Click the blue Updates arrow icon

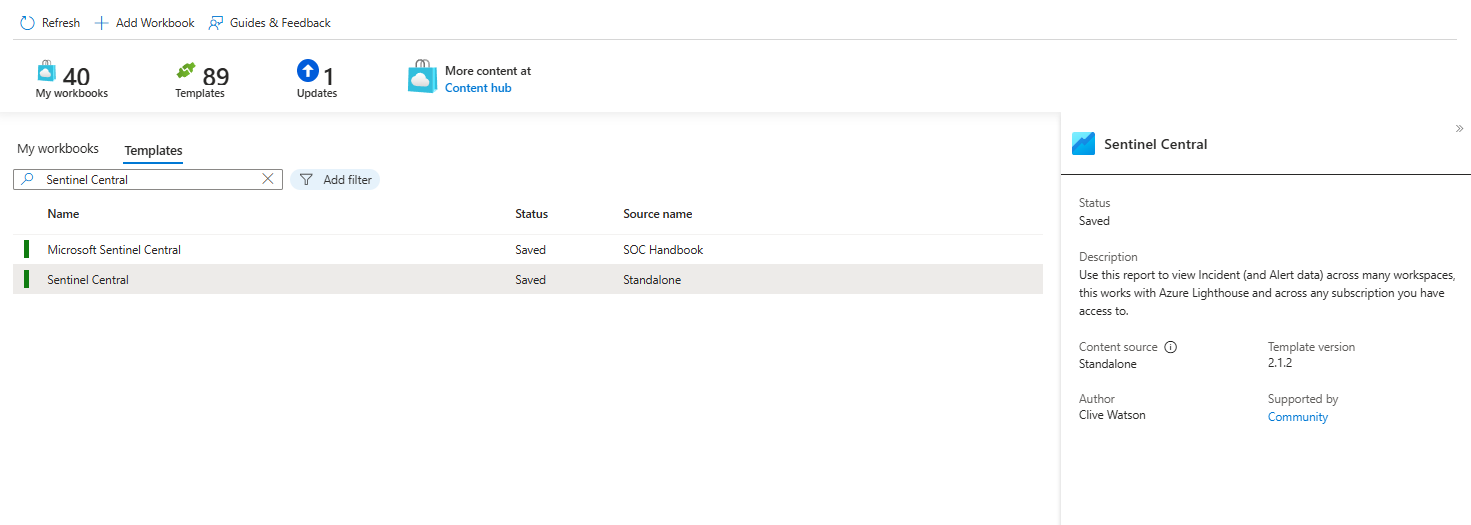point(308,71)
